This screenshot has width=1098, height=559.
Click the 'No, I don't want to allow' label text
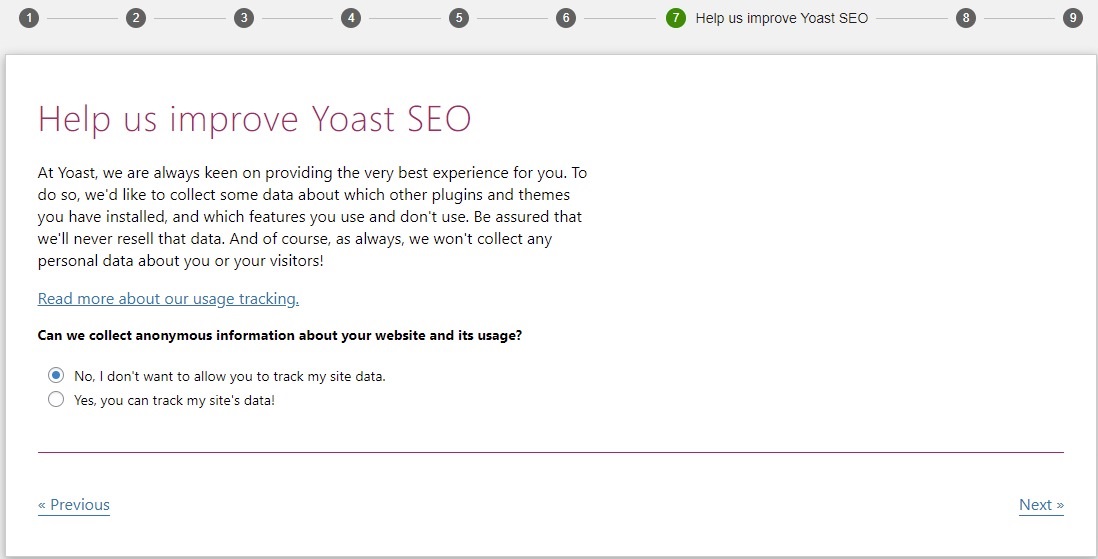230,376
